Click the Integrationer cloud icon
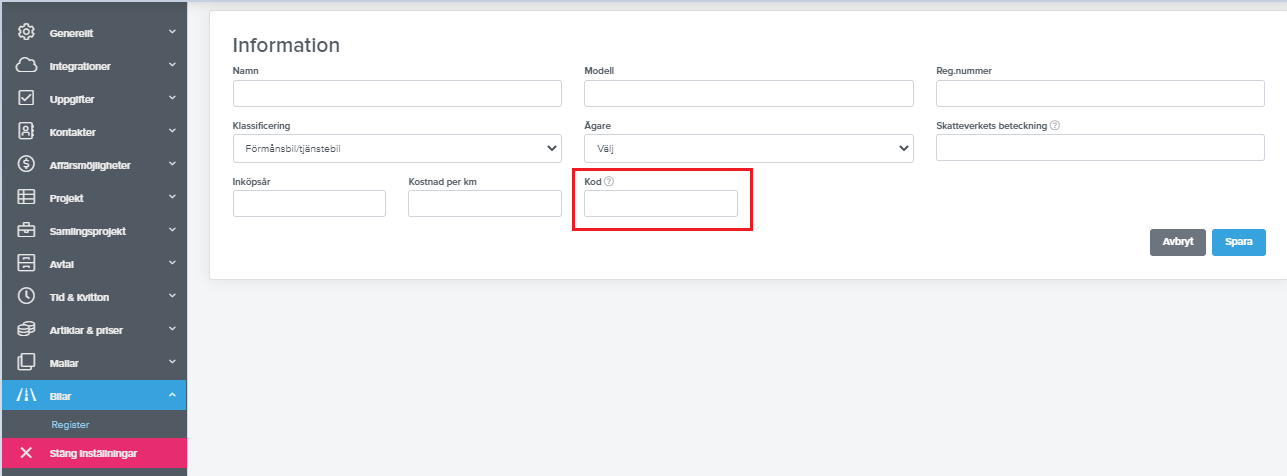This screenshot has height=476, width=1287. (x=27, y=66)
